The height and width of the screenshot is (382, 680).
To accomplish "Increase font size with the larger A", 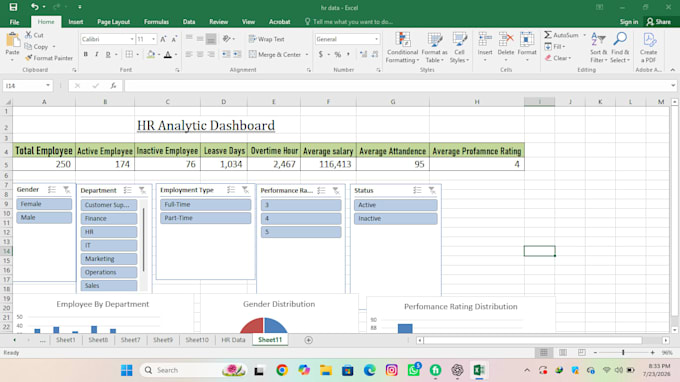I will [163, 39].
